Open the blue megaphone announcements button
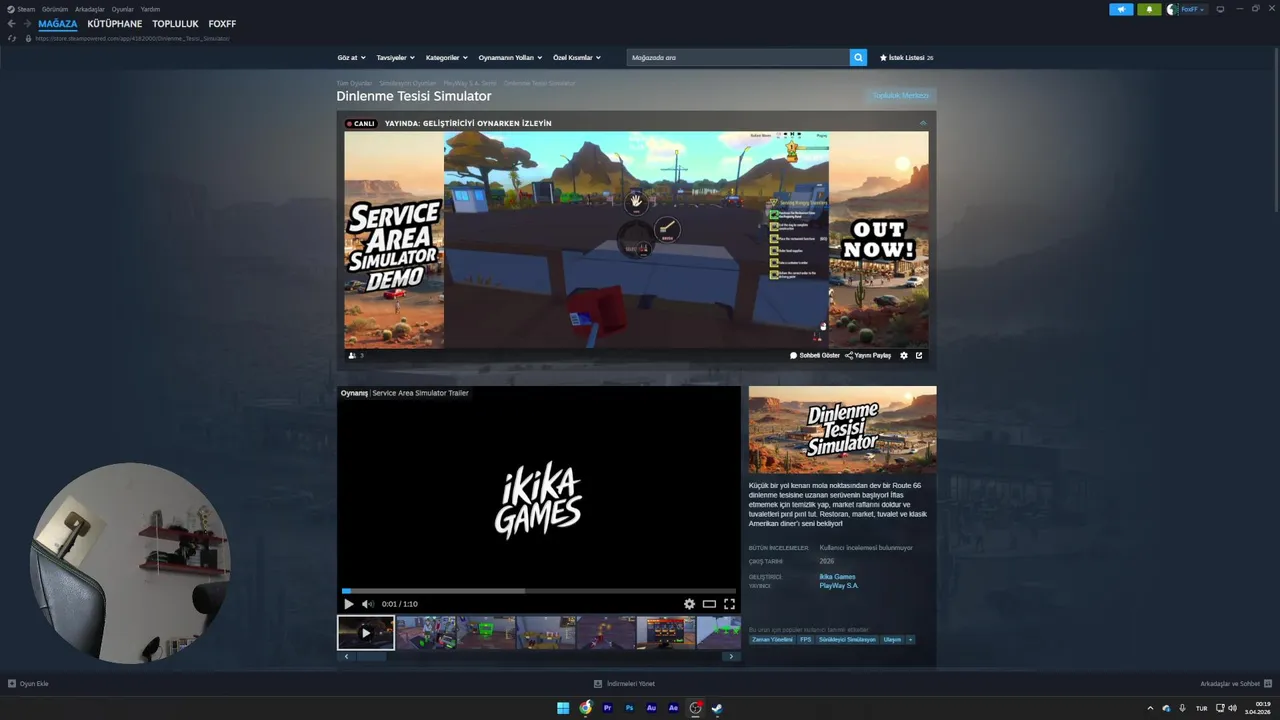The height and width of the screenshot is (720, 1280). pyautogui.click(x=1121, y=9)
